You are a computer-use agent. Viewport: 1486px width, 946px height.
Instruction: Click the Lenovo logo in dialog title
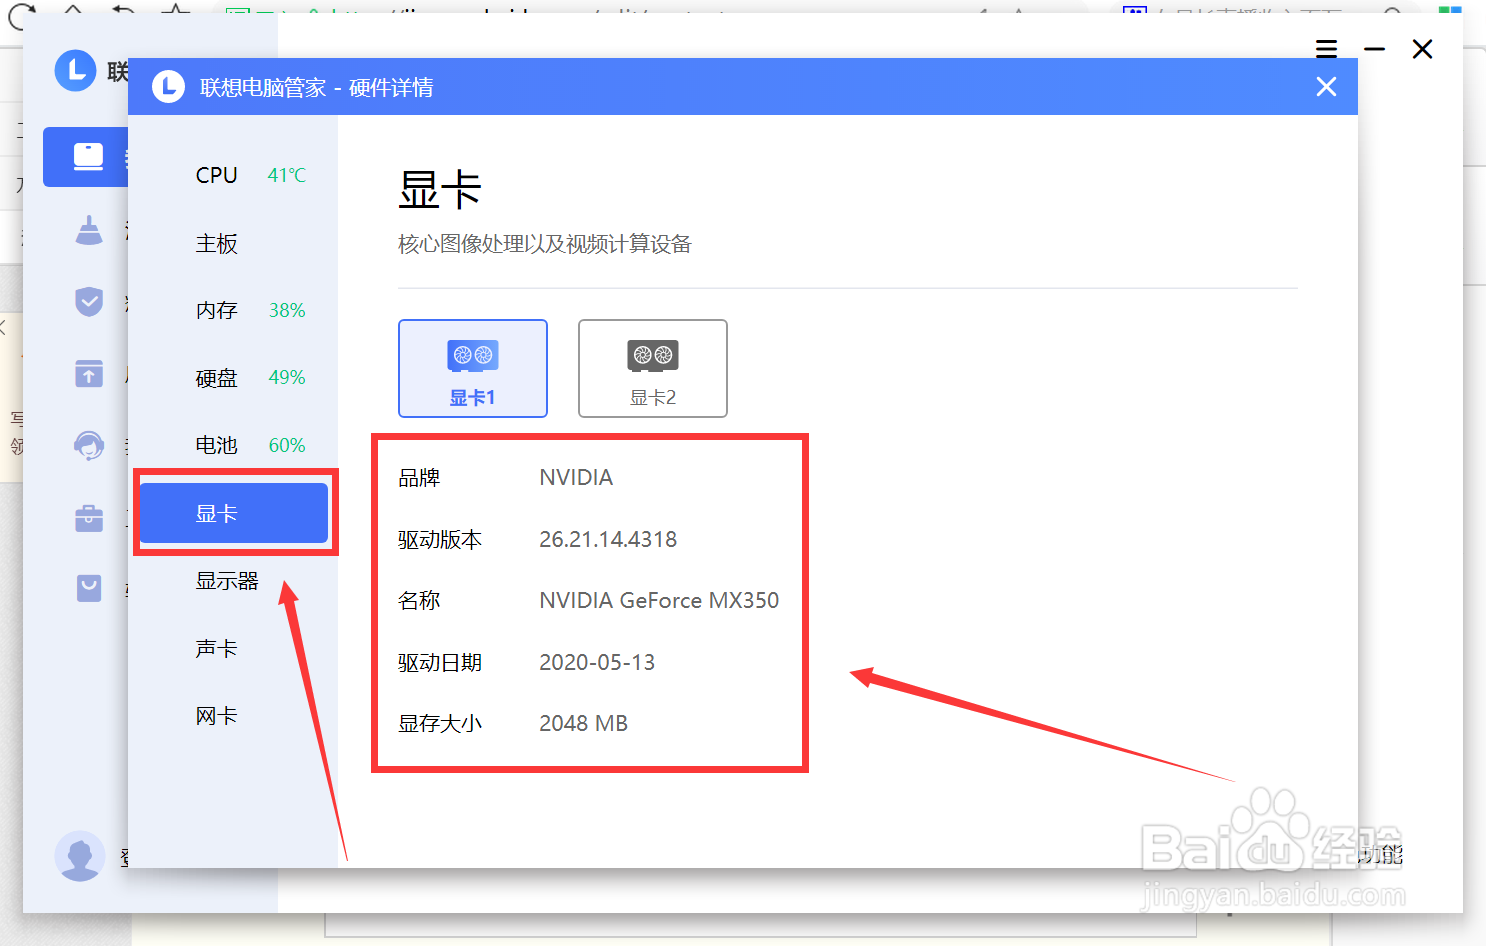click(168, 87)
